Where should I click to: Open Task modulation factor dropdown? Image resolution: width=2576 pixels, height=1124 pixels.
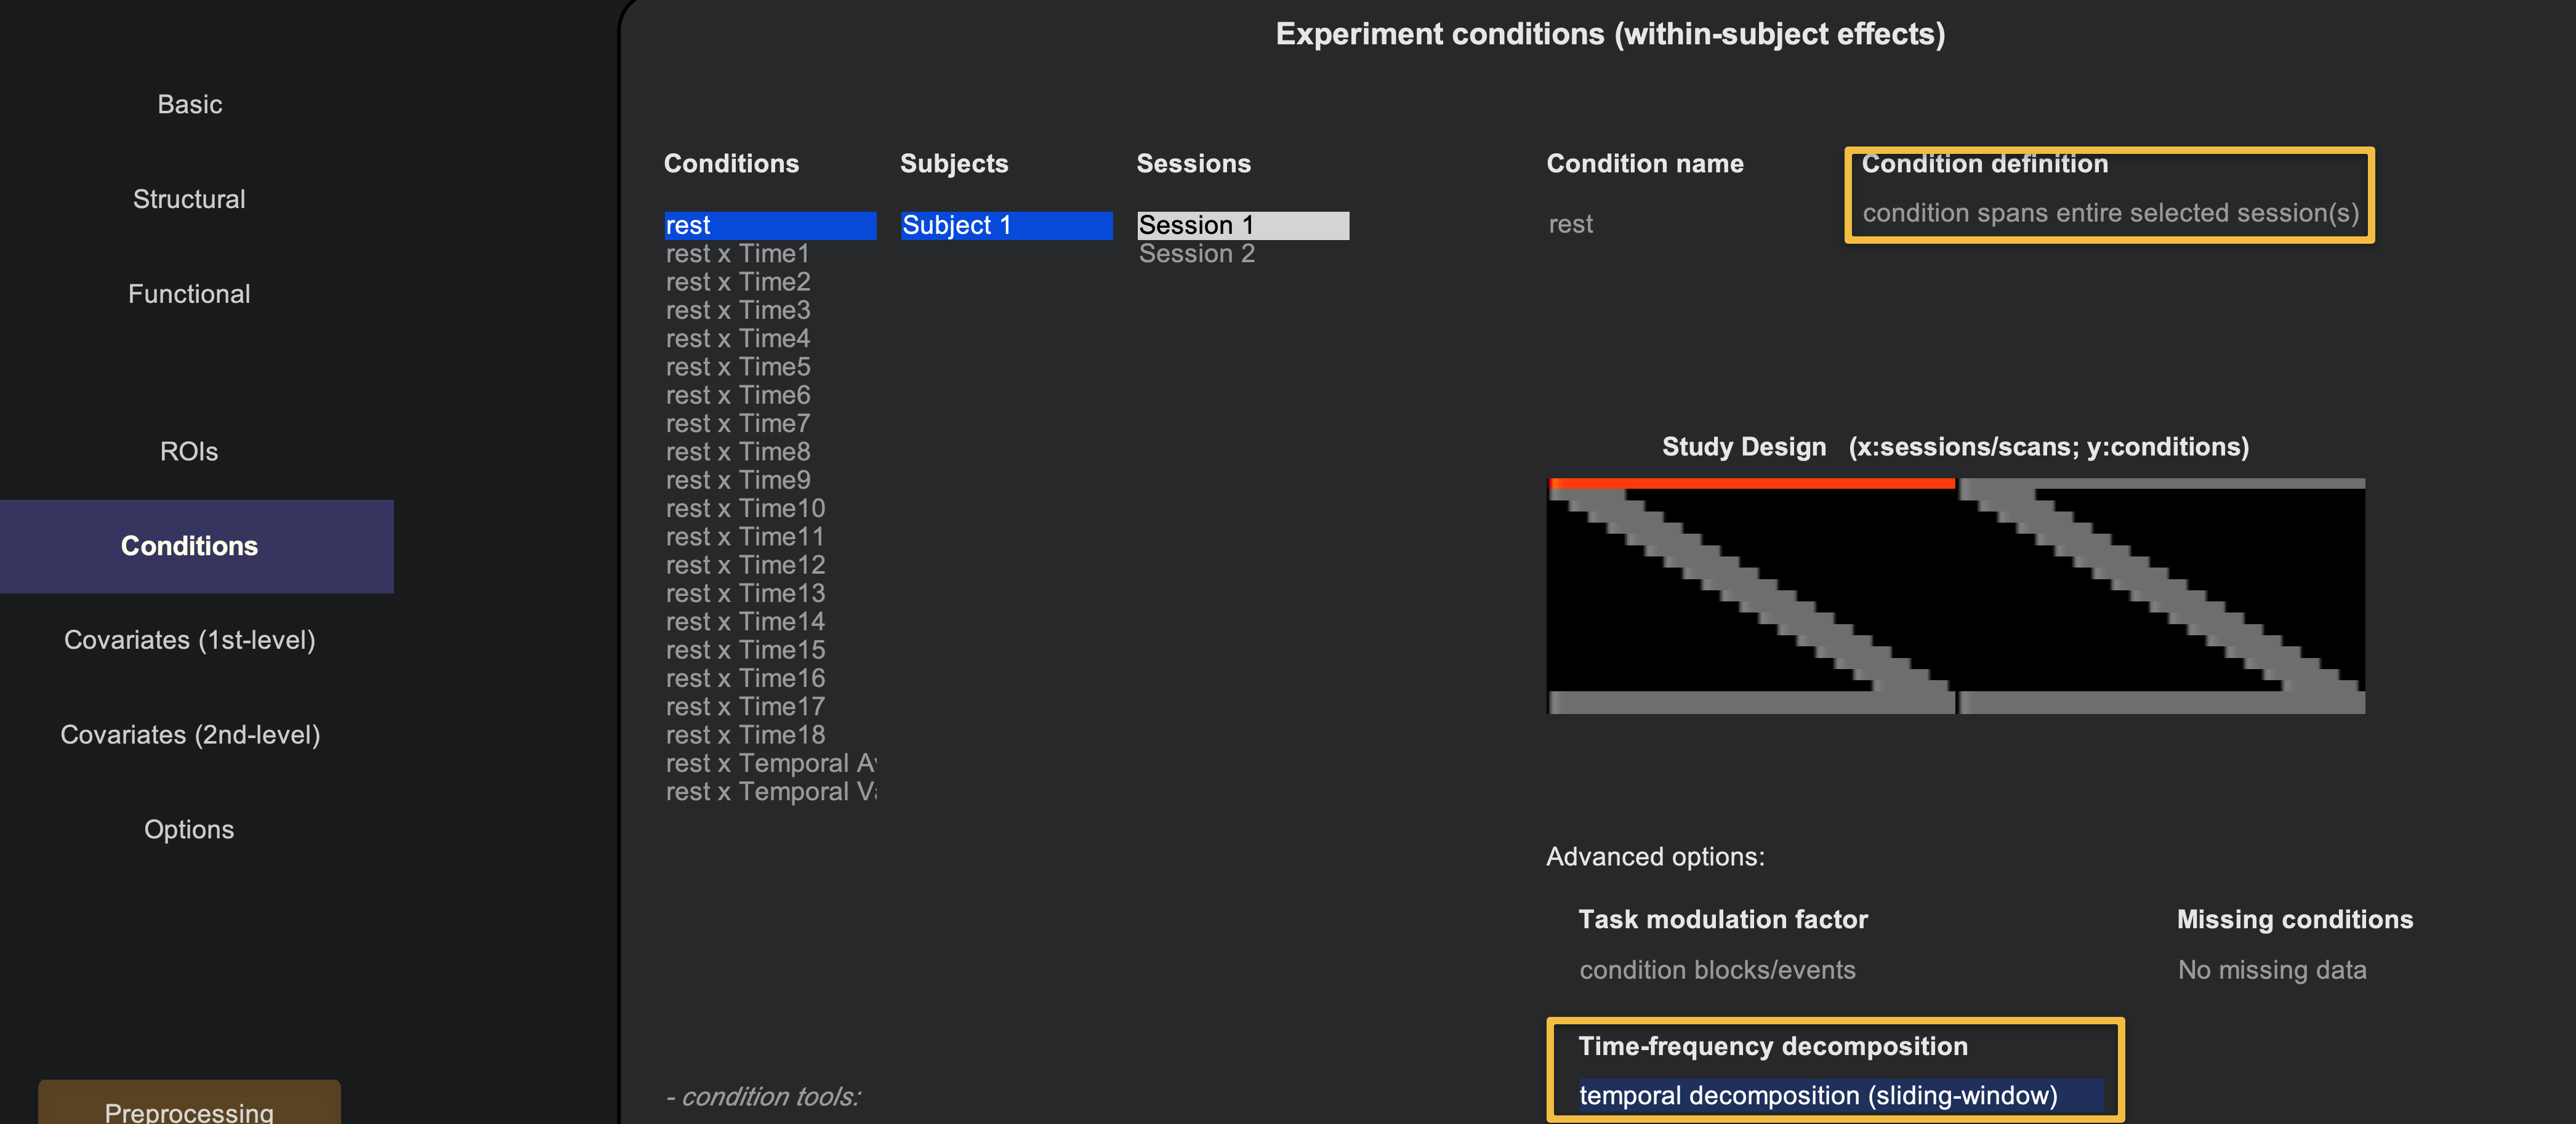1717,970
